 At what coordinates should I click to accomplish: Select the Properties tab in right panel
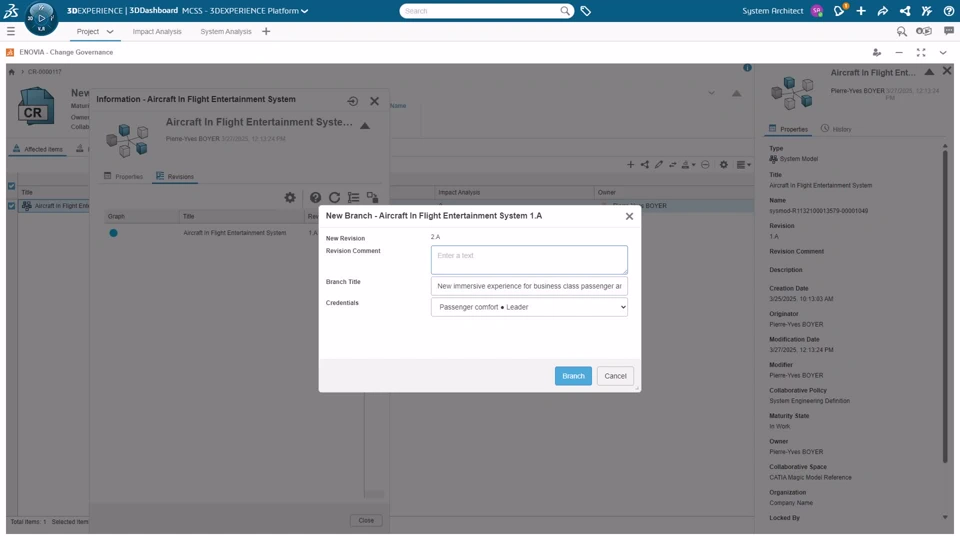[x=788, y=129]
